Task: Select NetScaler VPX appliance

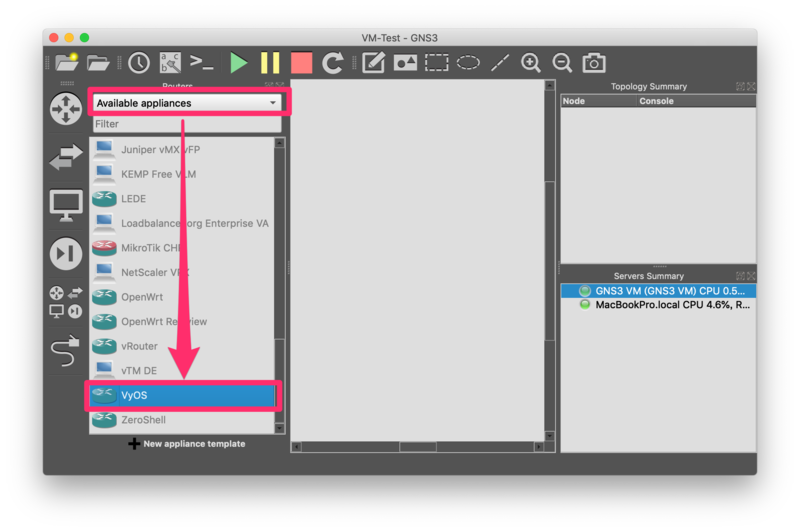Action: point(182,272)
